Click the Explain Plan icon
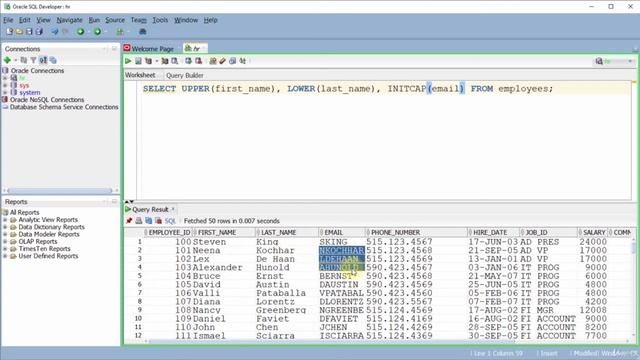This screenshot has width=640, height=360. 148,61
